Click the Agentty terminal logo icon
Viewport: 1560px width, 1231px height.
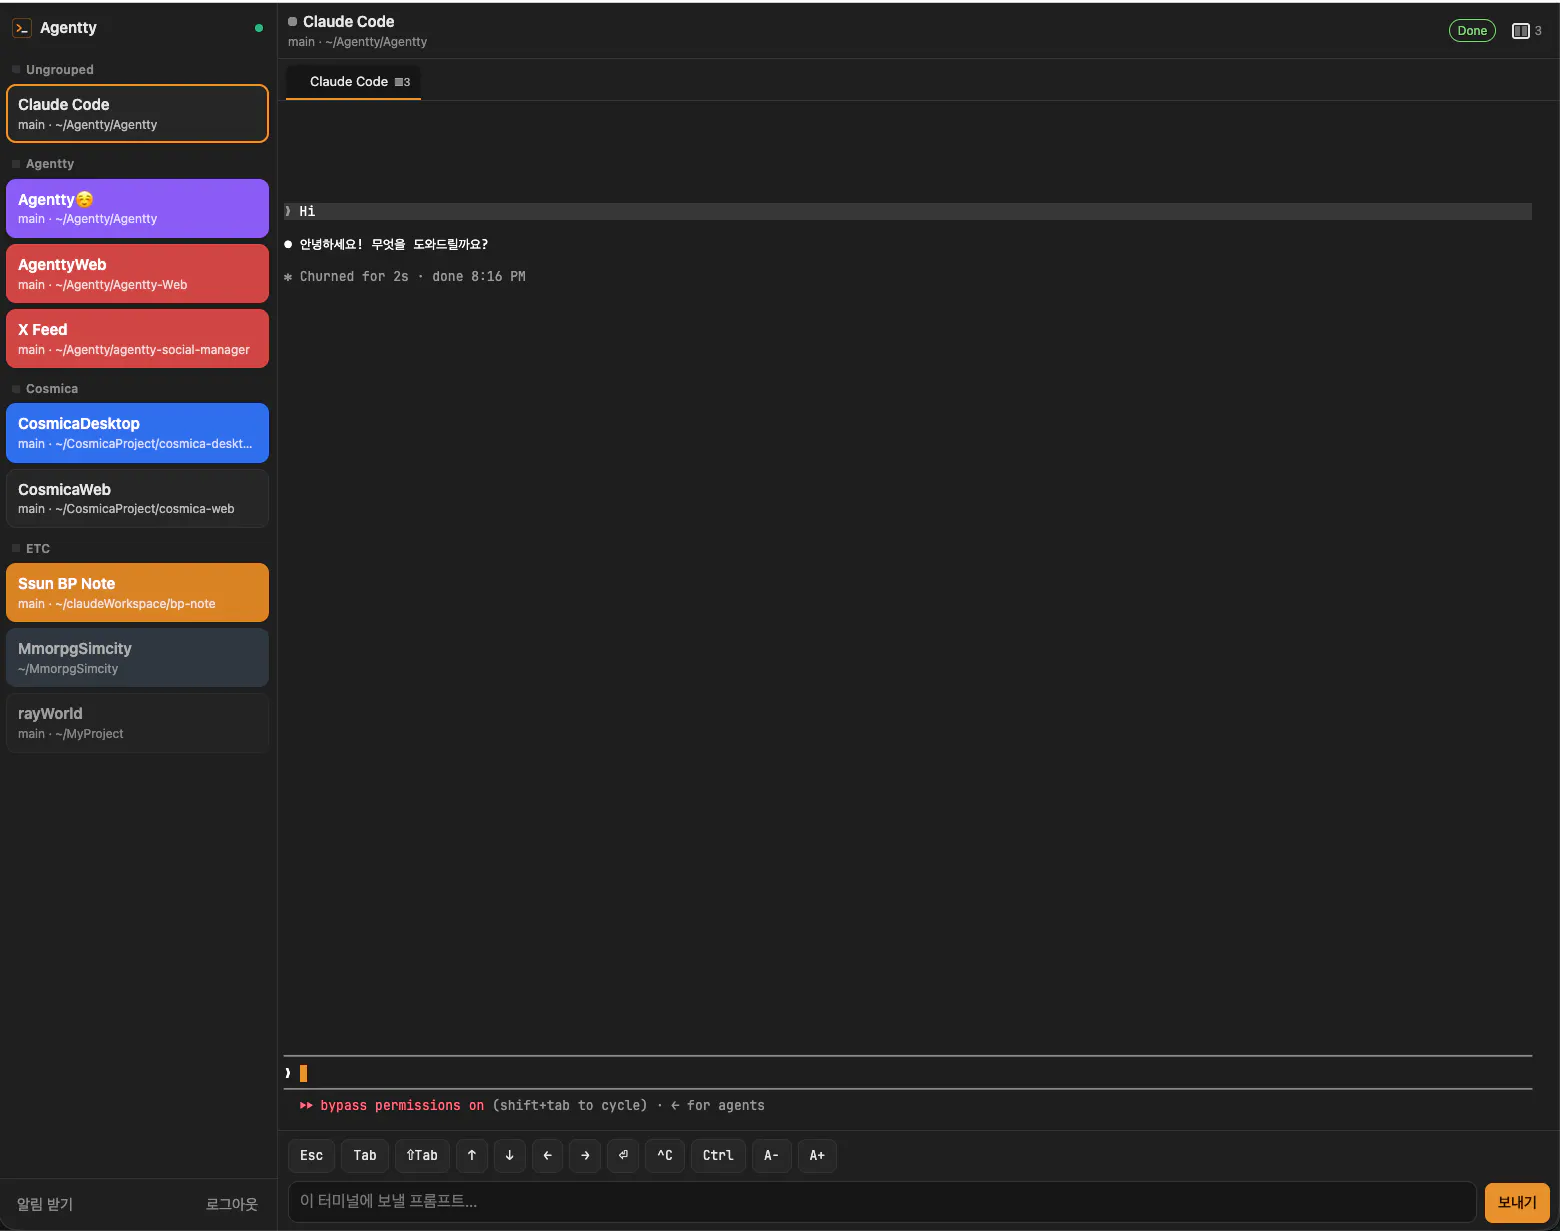coord(22,28)
